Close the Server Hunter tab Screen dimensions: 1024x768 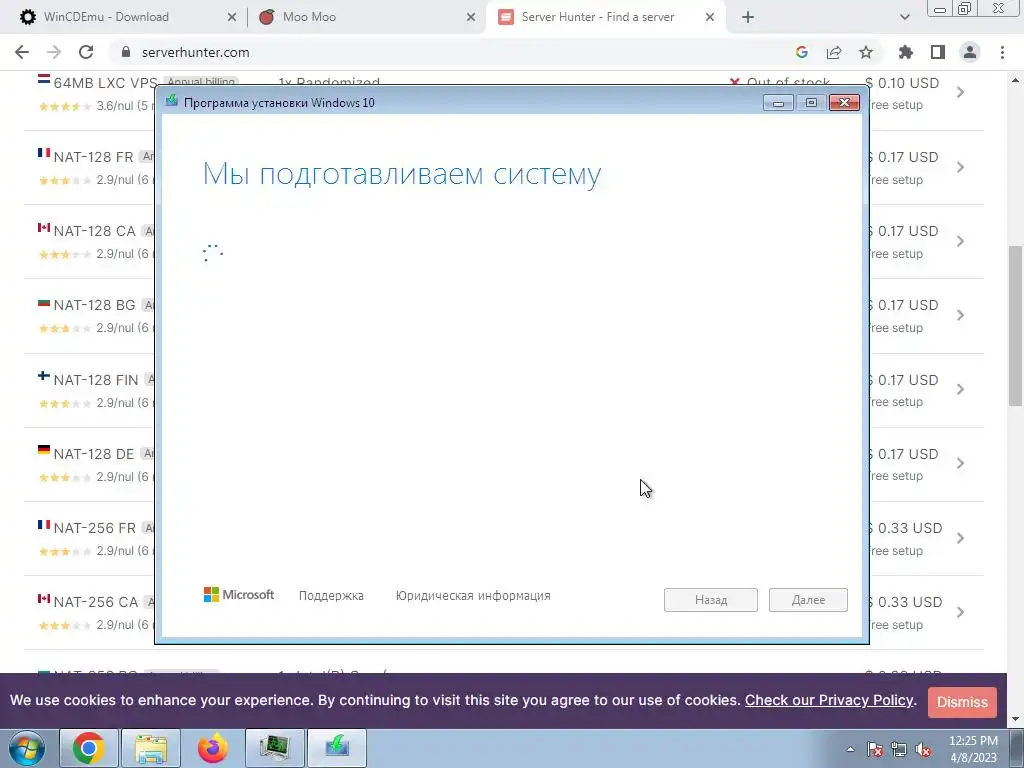click(710, 18)
